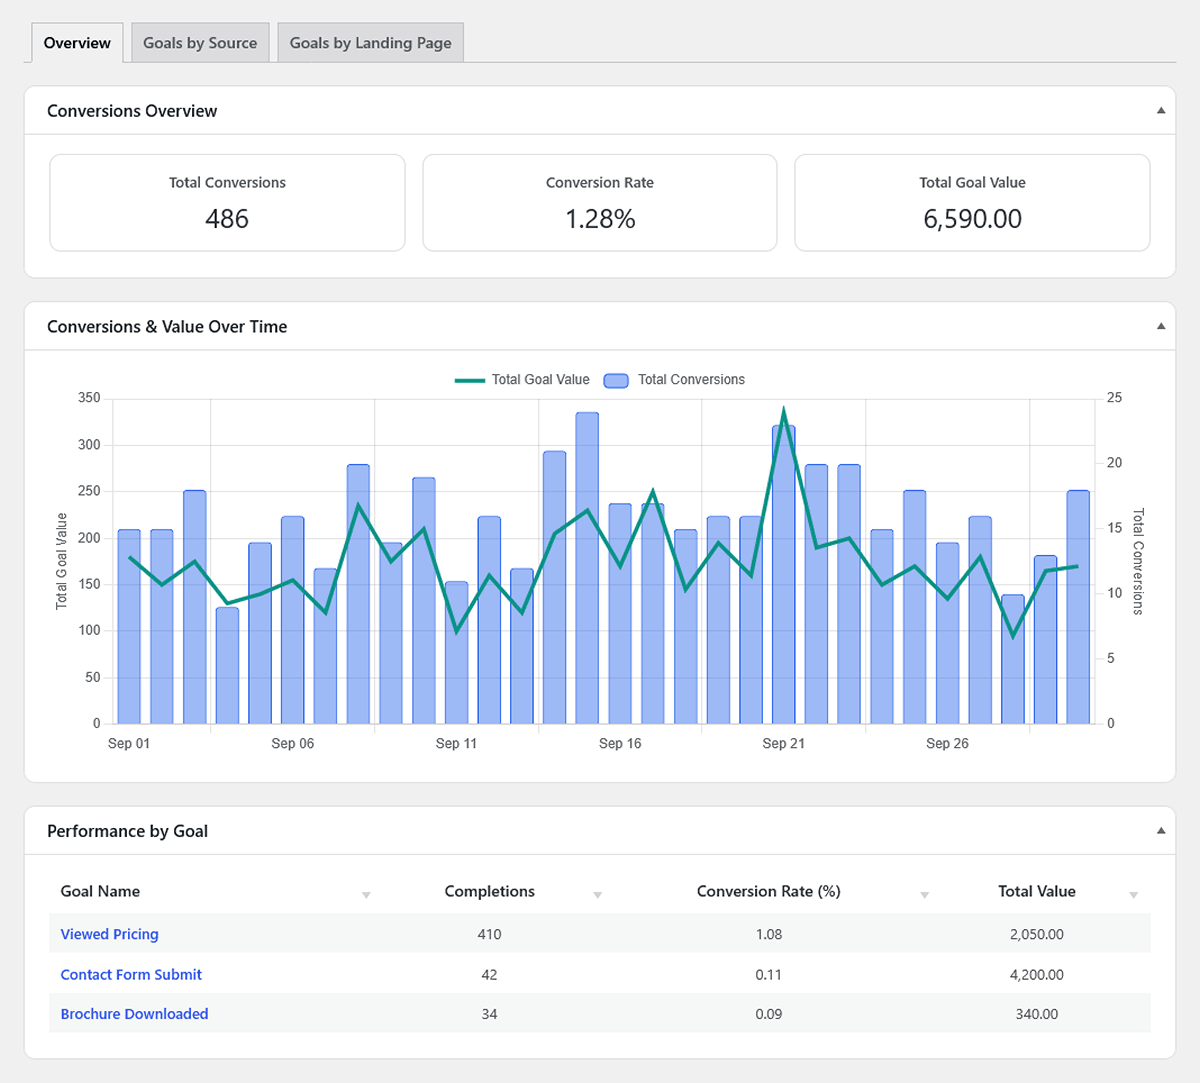Click the 1.08 conversion rate cell
1200x1083 pixels.
768,934
